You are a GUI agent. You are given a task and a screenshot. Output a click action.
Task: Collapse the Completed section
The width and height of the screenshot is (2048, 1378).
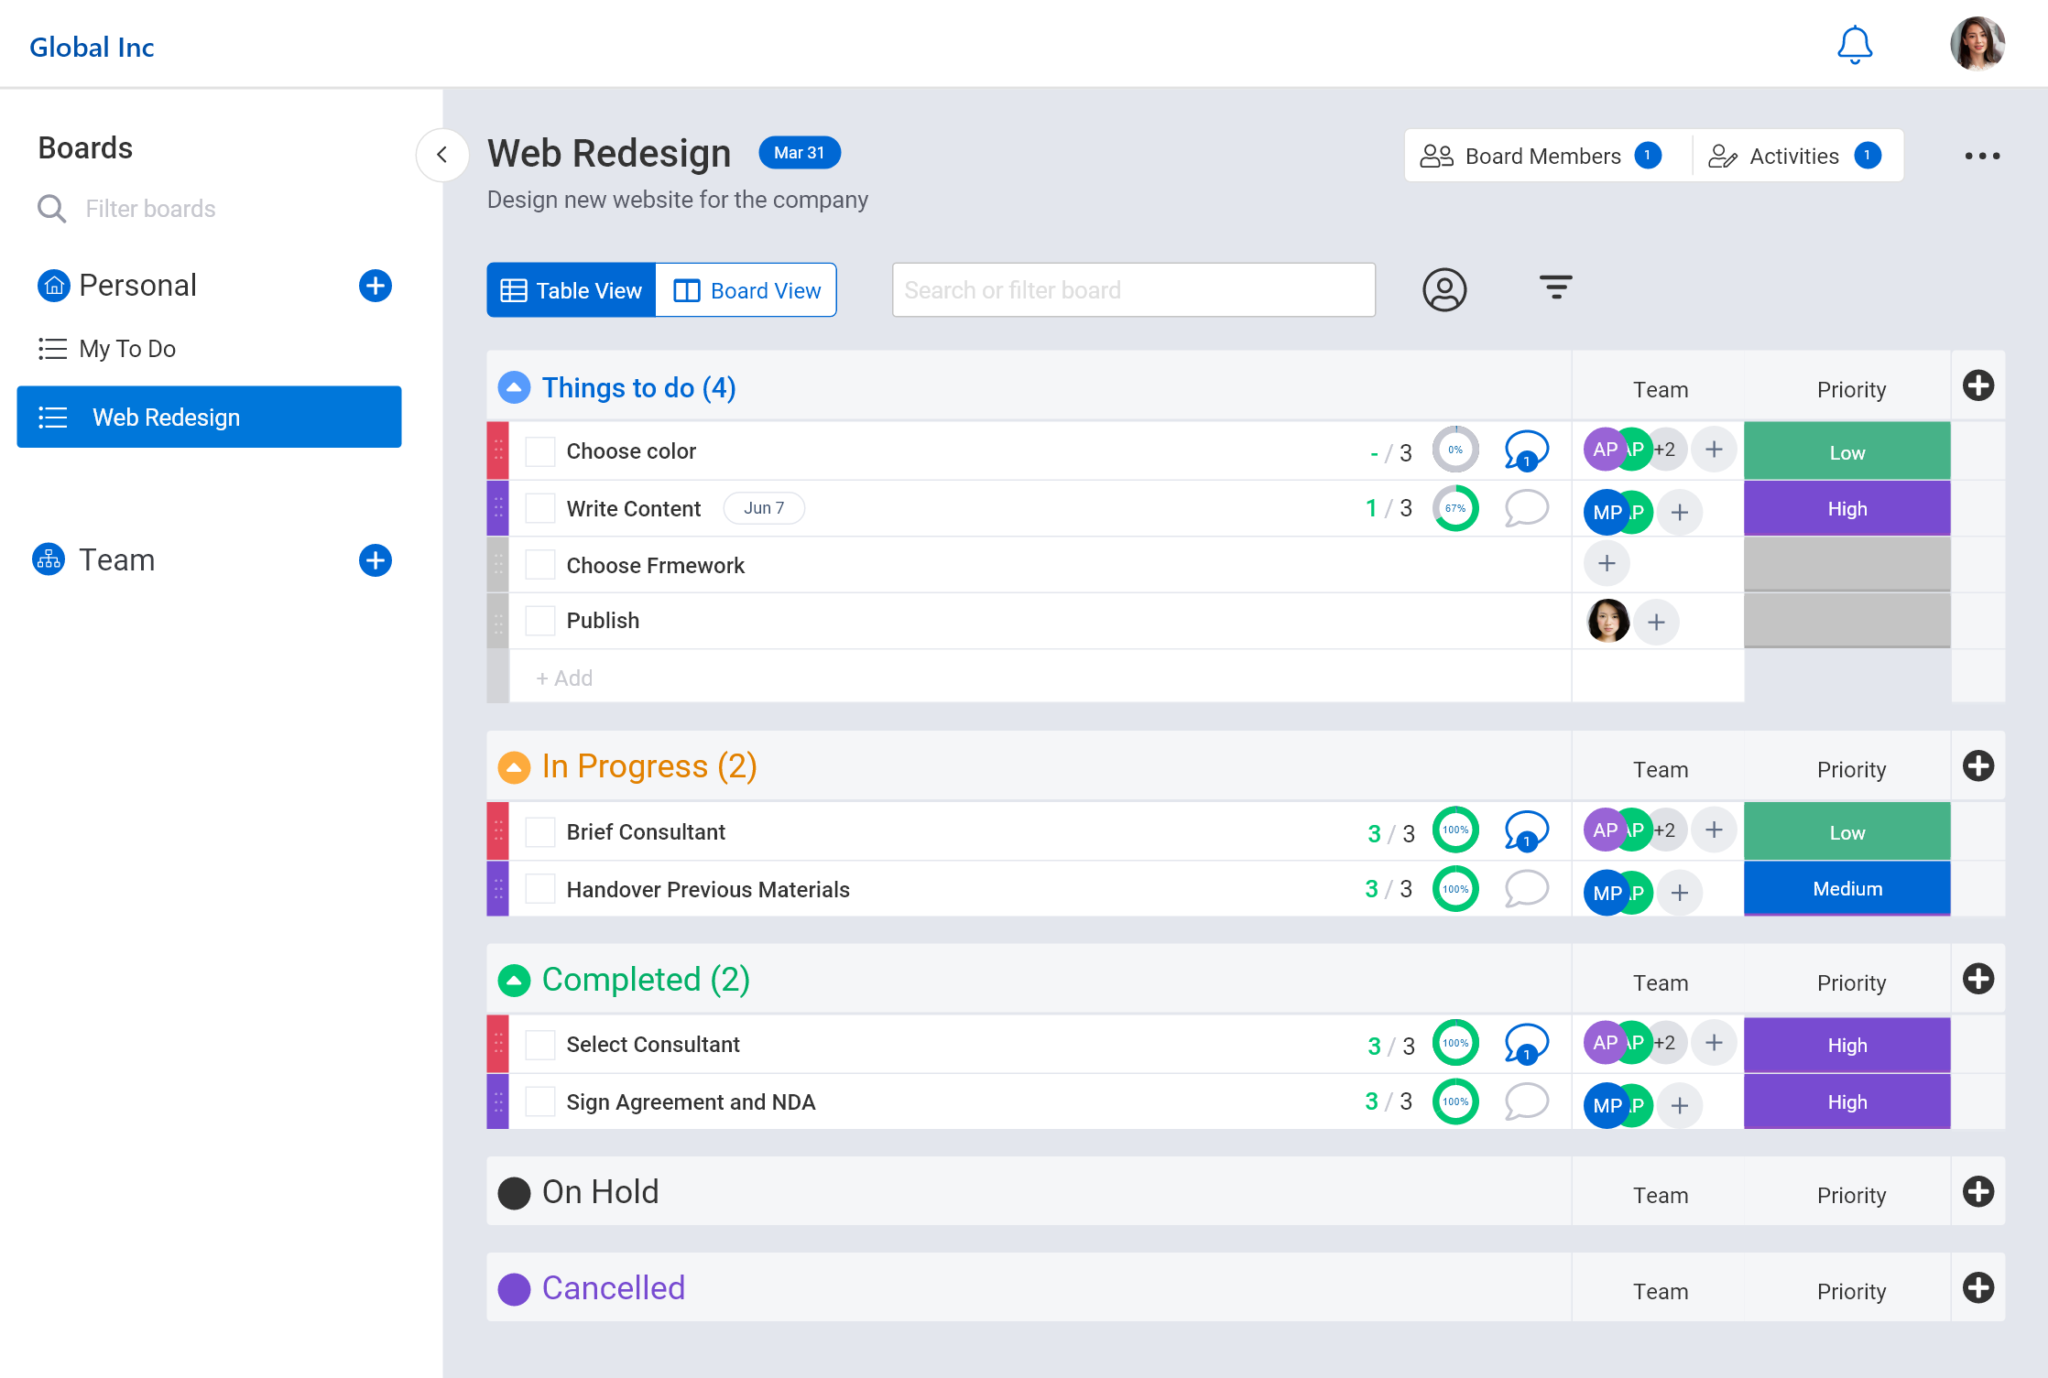(x=514, y=980)
